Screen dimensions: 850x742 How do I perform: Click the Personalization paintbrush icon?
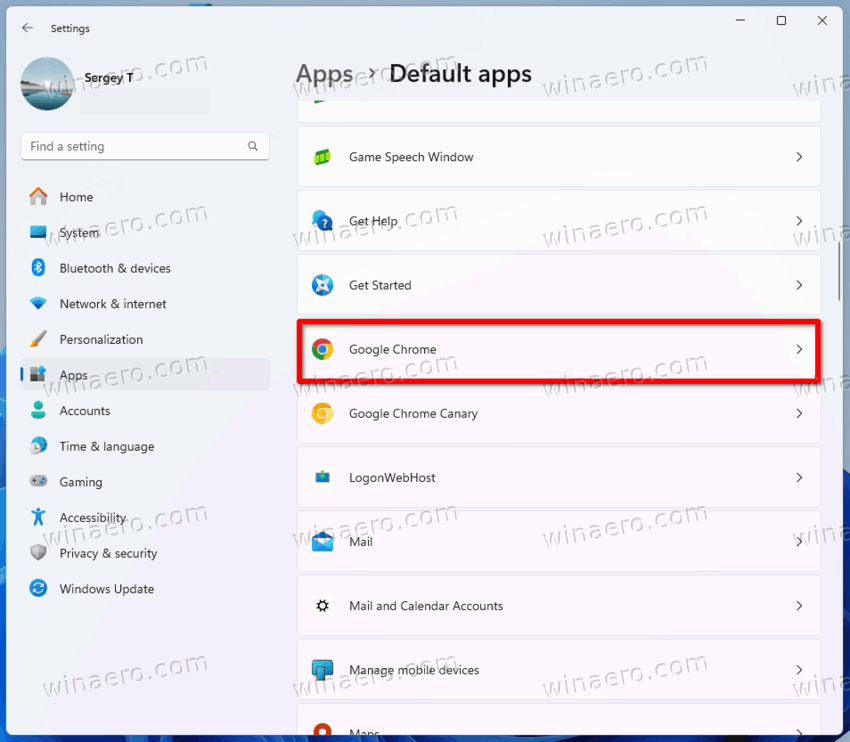point(38,339)
